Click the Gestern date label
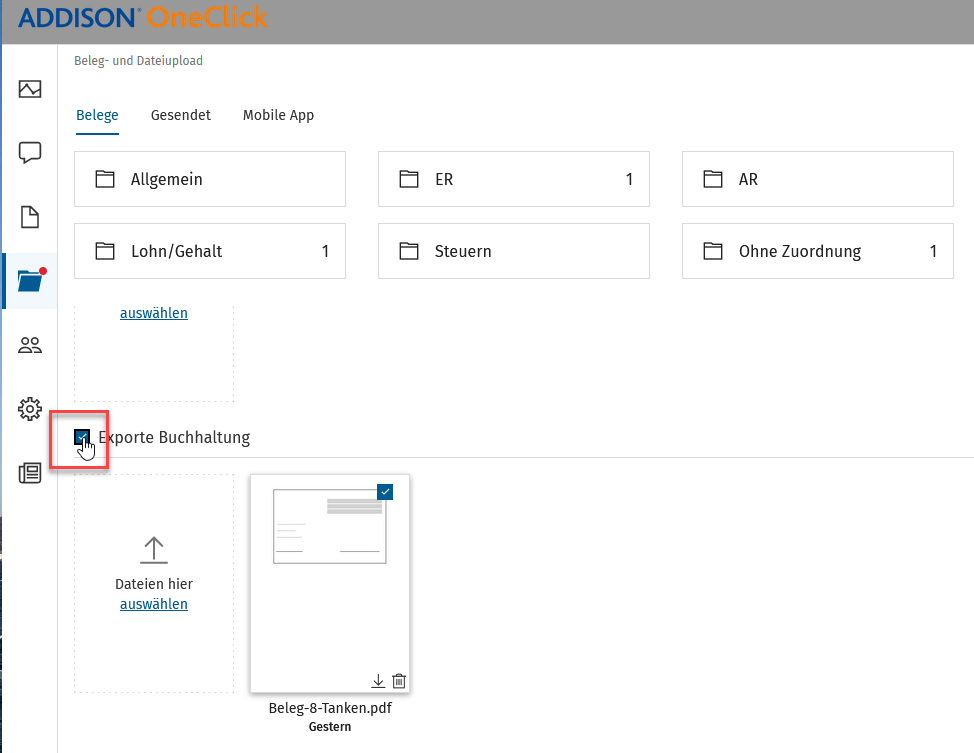974x753 pixels. 330,727
